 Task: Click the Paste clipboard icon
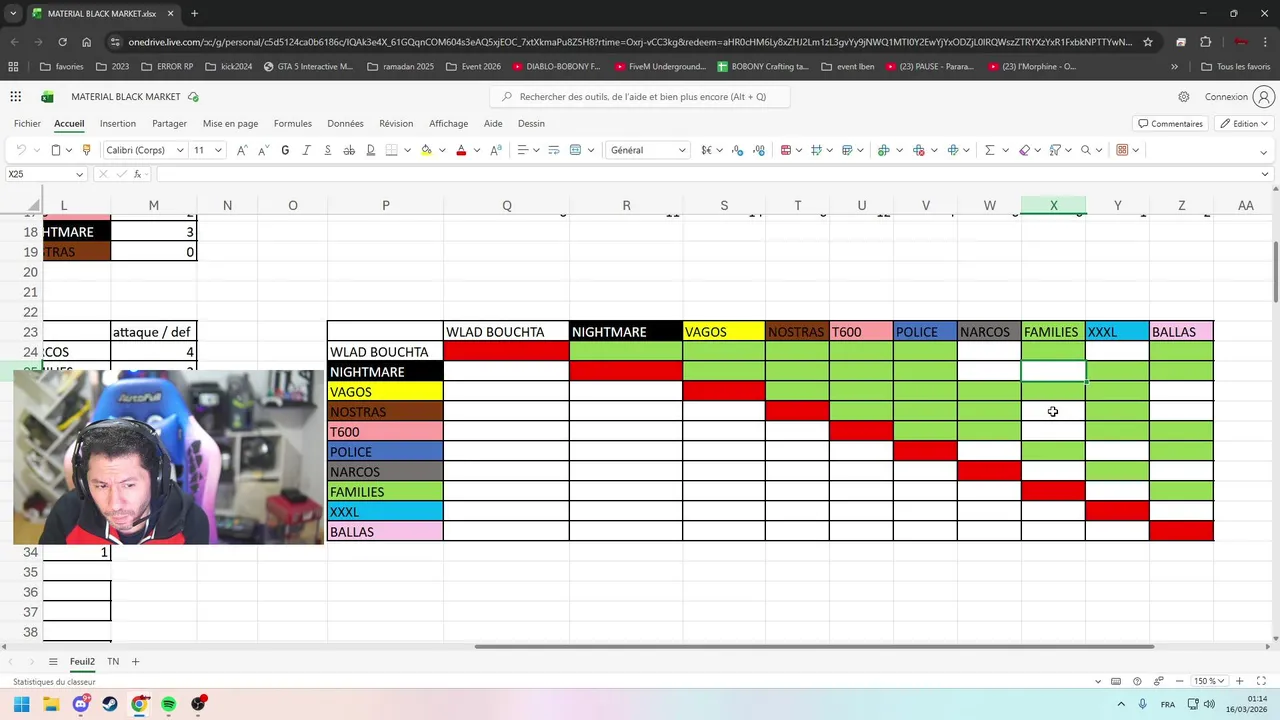pos(56,150)
